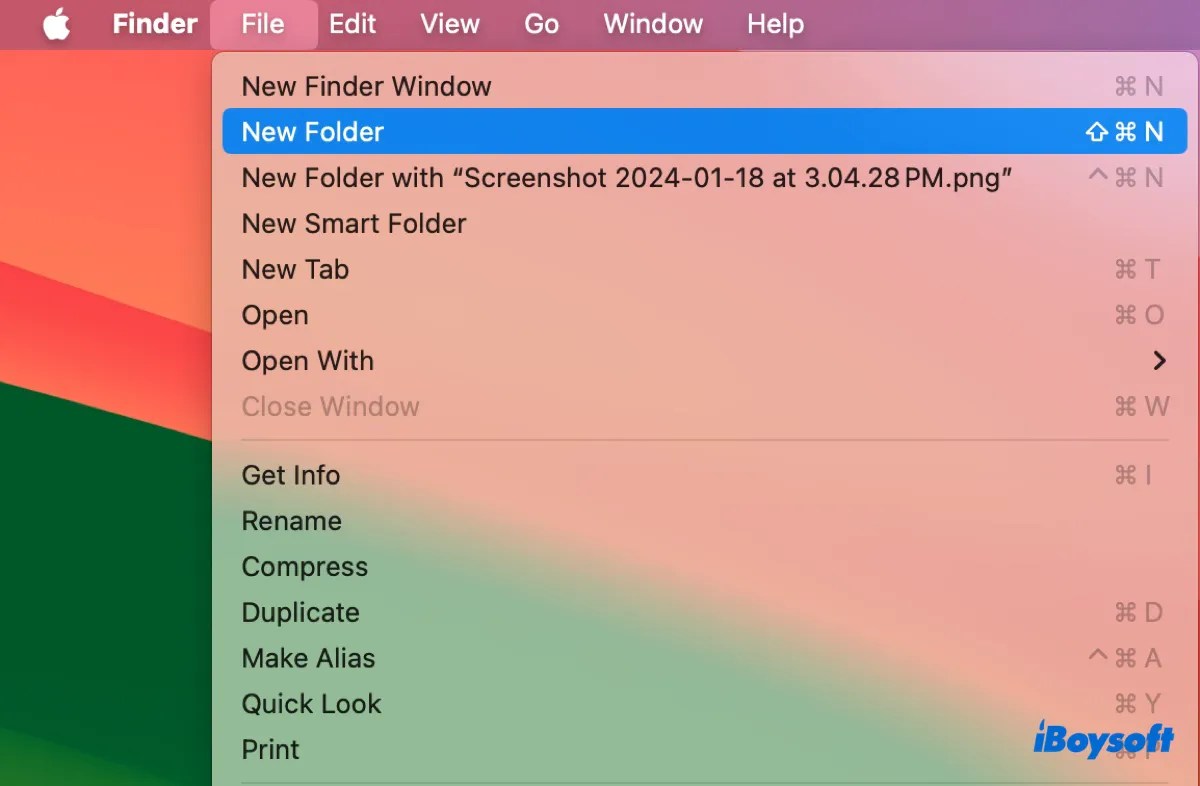1200x786 pixels.
Task: Open the Go menu
Action: [x=541, y=24]
